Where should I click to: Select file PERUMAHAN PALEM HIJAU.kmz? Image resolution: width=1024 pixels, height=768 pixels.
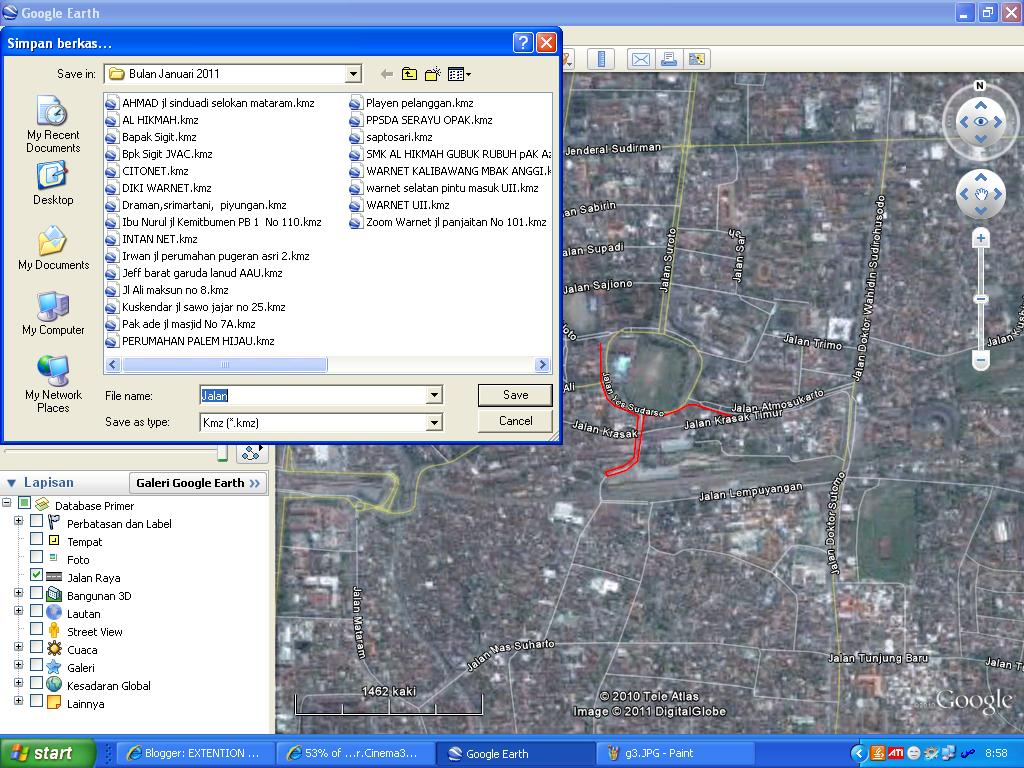coord(190,341)
